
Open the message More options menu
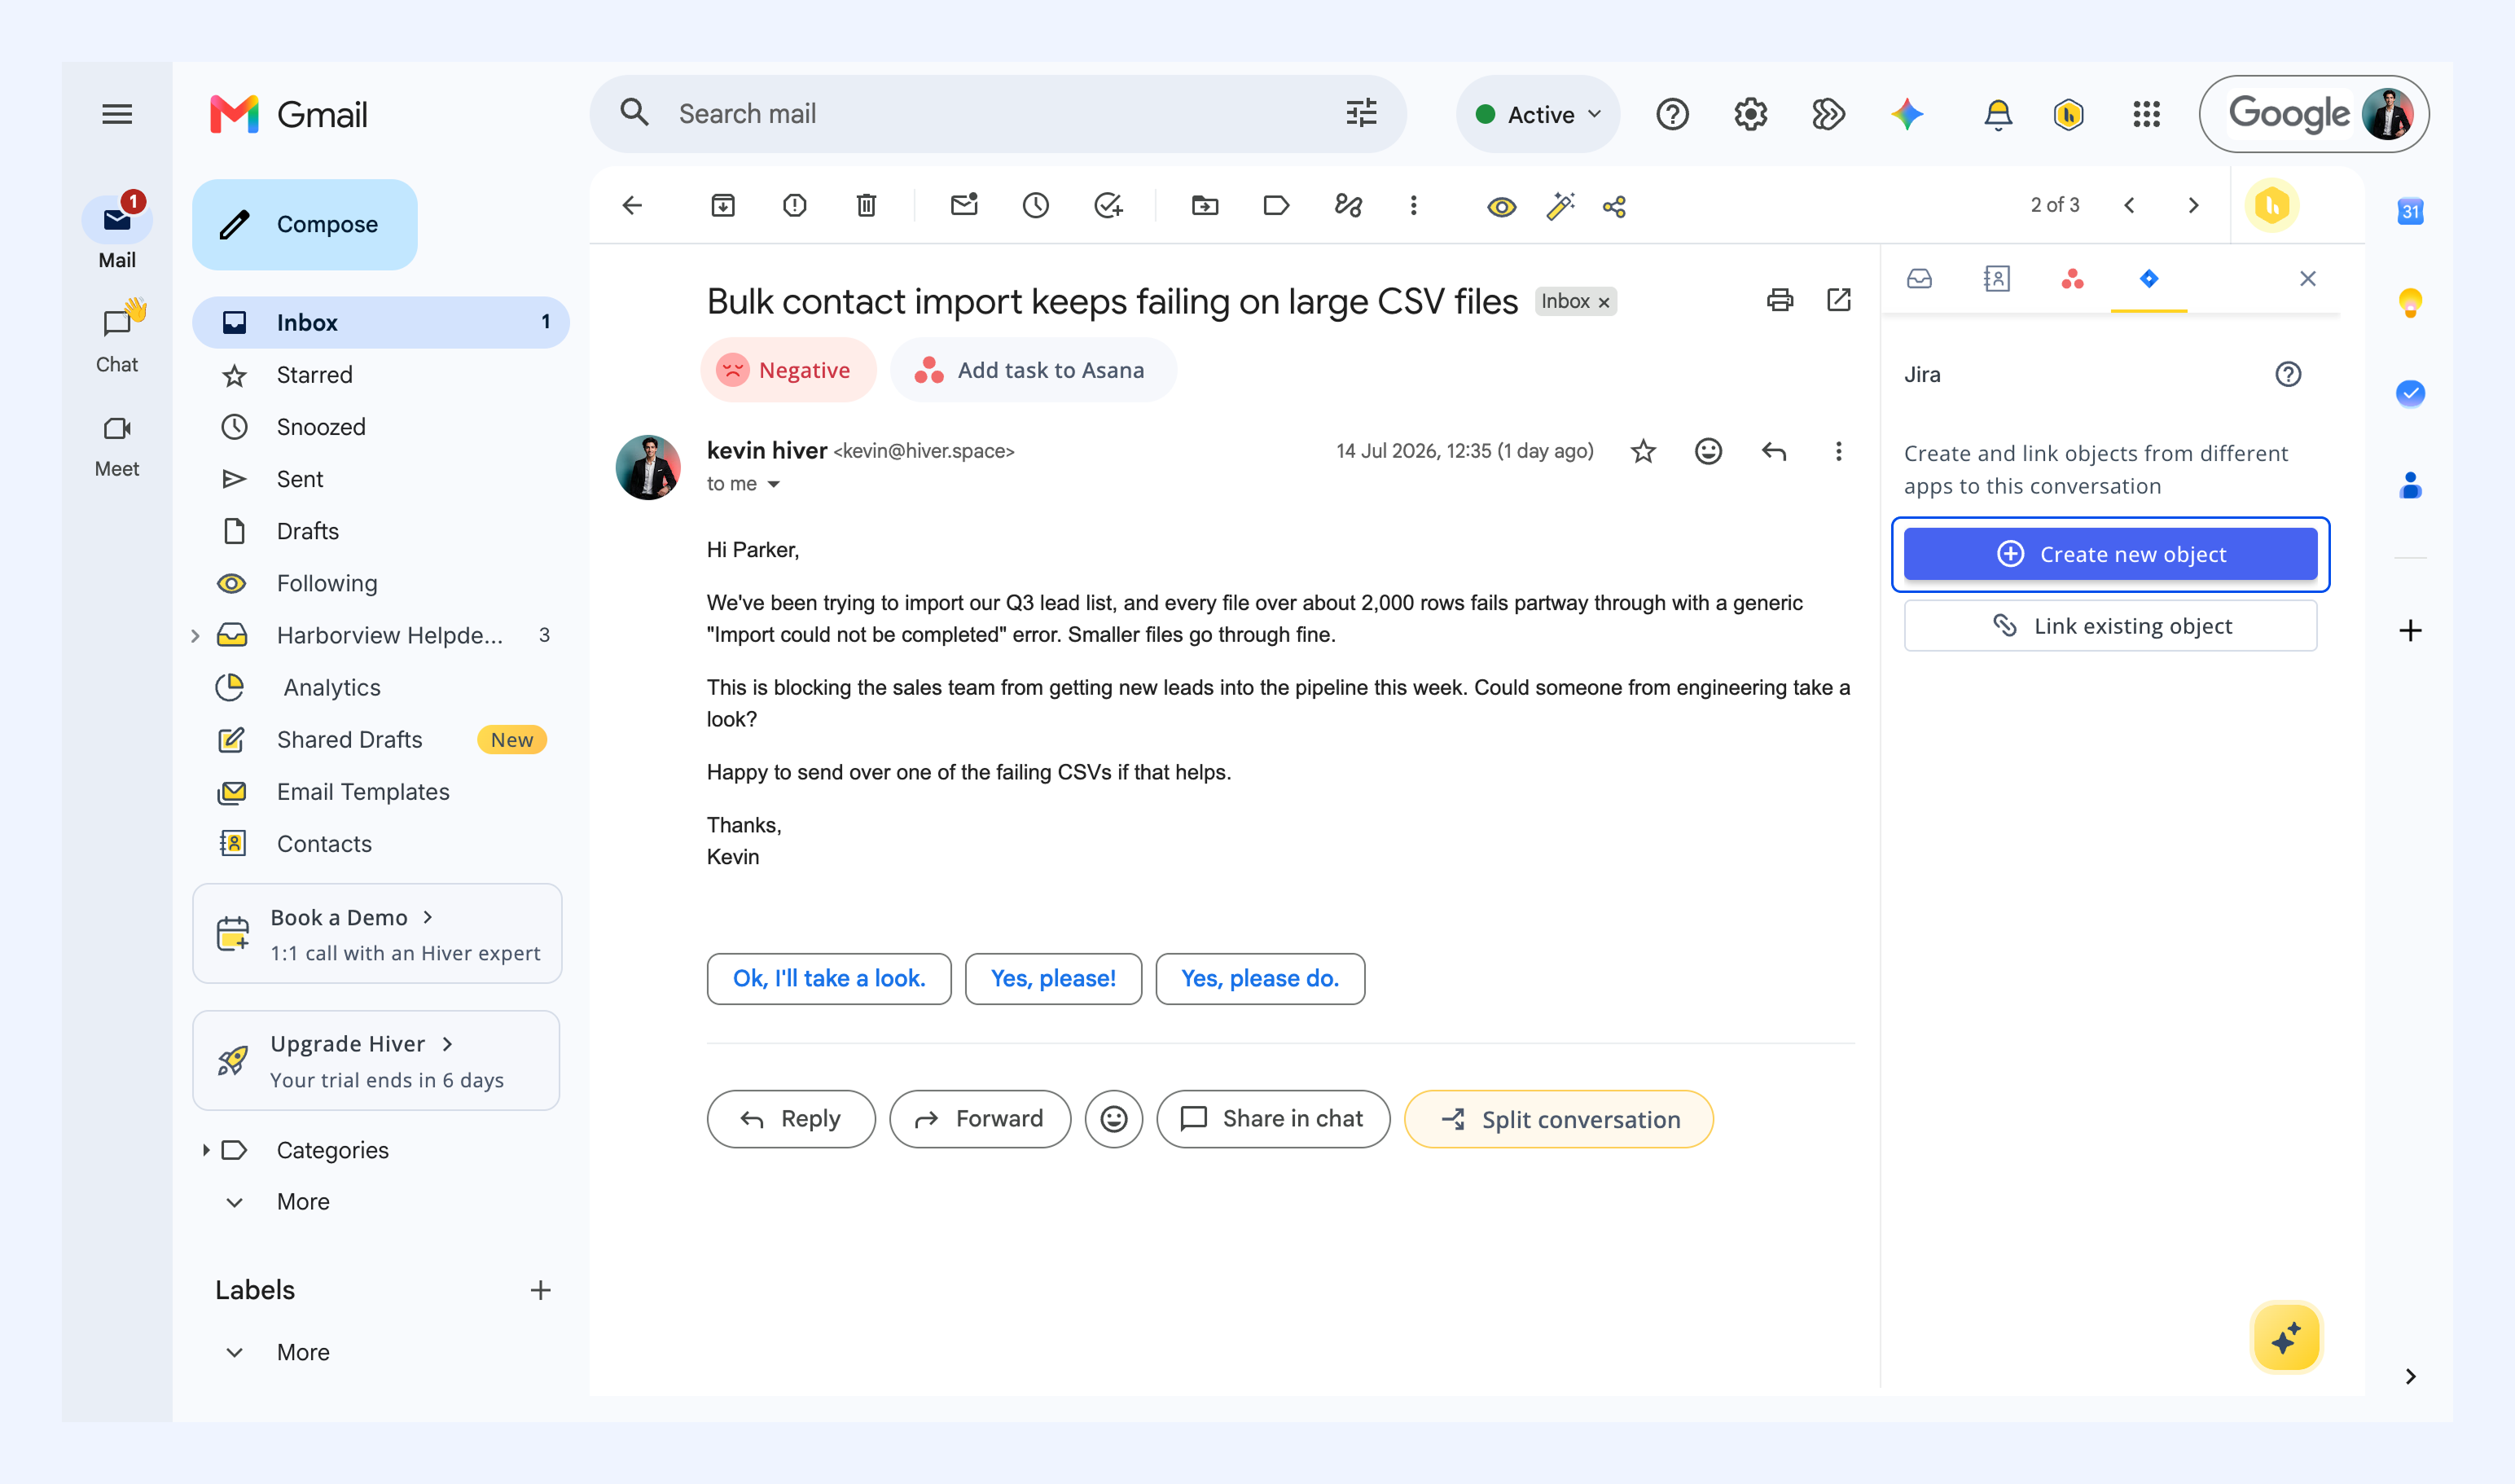pos(1838,452)
